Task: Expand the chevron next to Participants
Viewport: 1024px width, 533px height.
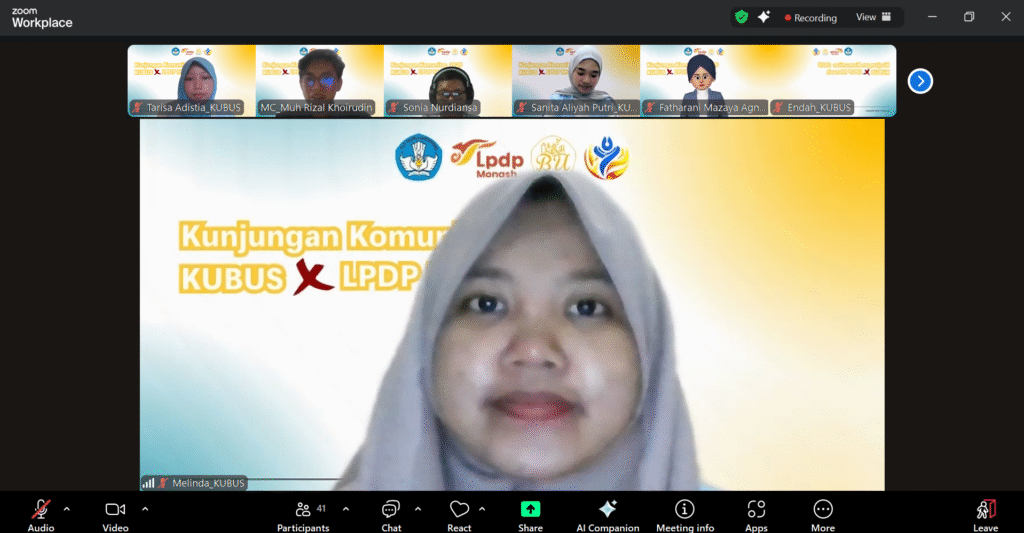Action: [346, 508]
